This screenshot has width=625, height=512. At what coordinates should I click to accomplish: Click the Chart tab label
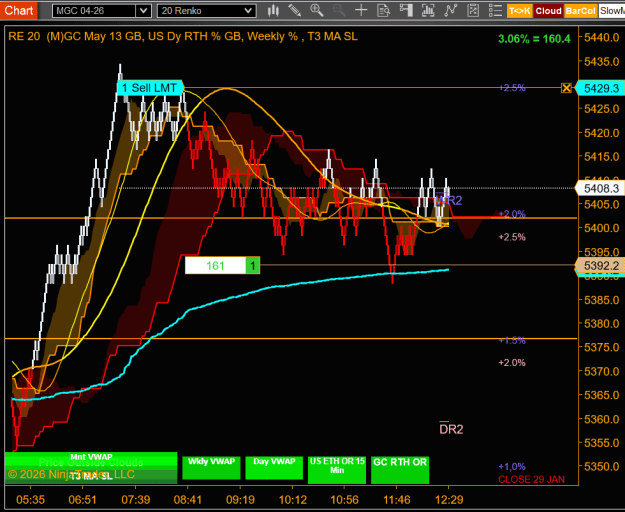click(x=19, y=10)
